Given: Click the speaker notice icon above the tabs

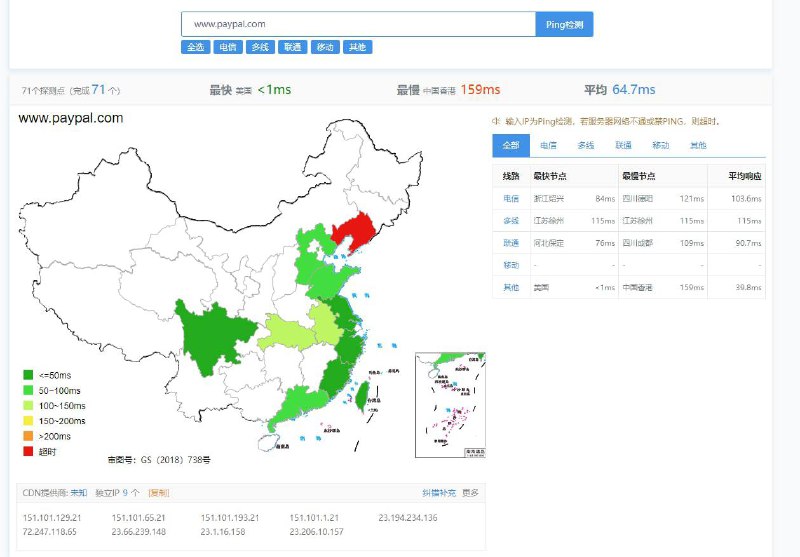Looking at the screenshot, I should tap(496, 121).
